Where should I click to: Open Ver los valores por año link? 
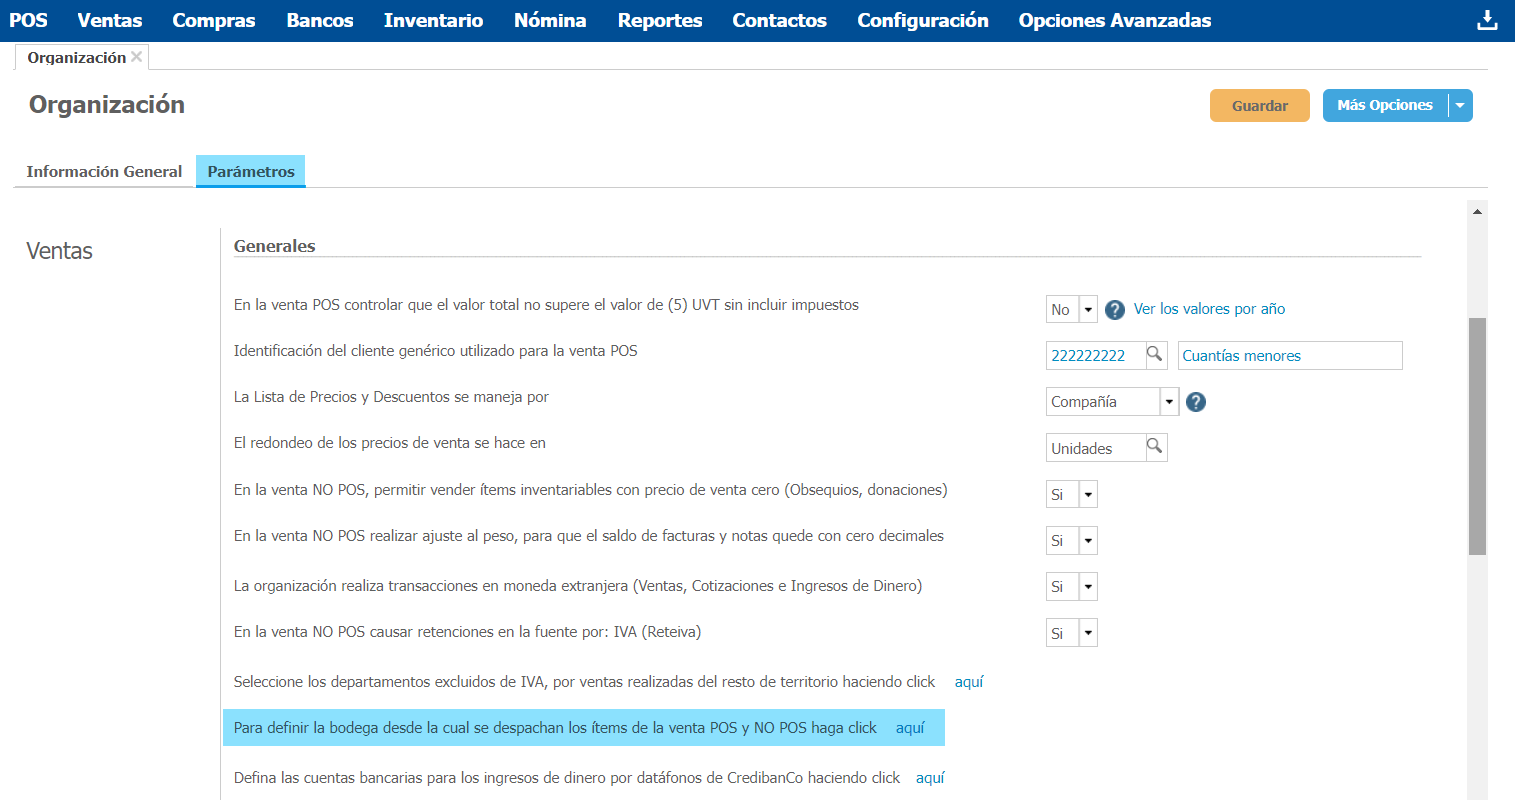pyautogui.click(x=1209, y=309)
